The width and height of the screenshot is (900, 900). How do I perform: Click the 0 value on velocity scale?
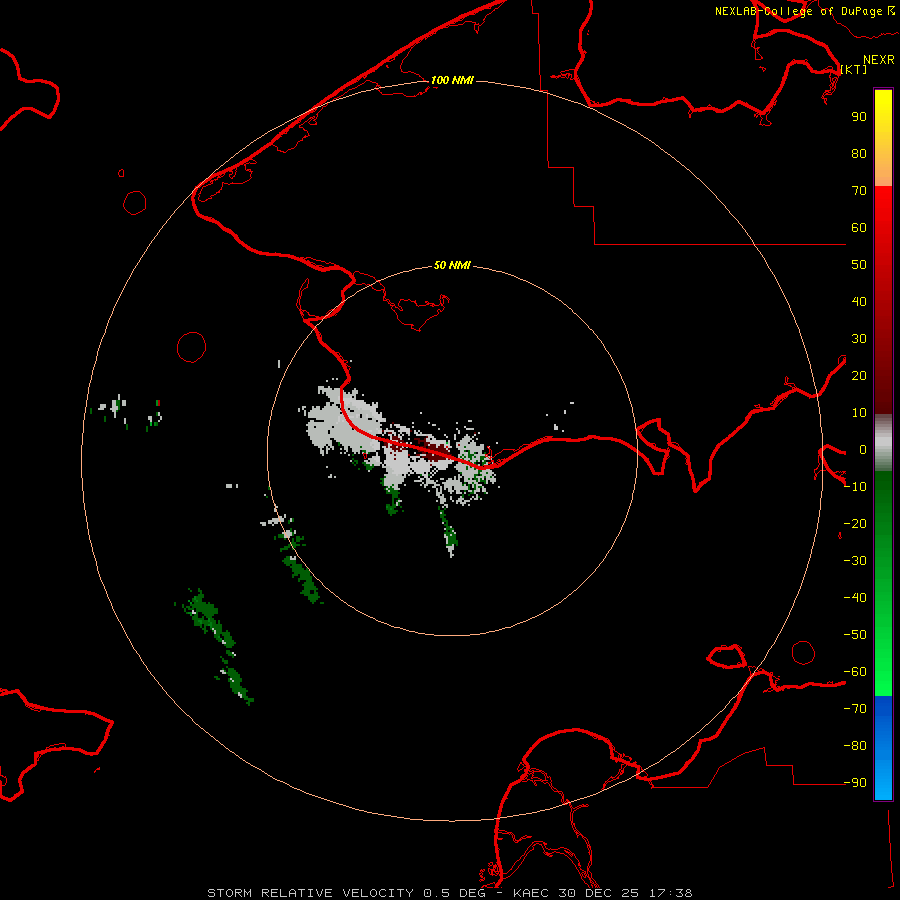(863, 449)
